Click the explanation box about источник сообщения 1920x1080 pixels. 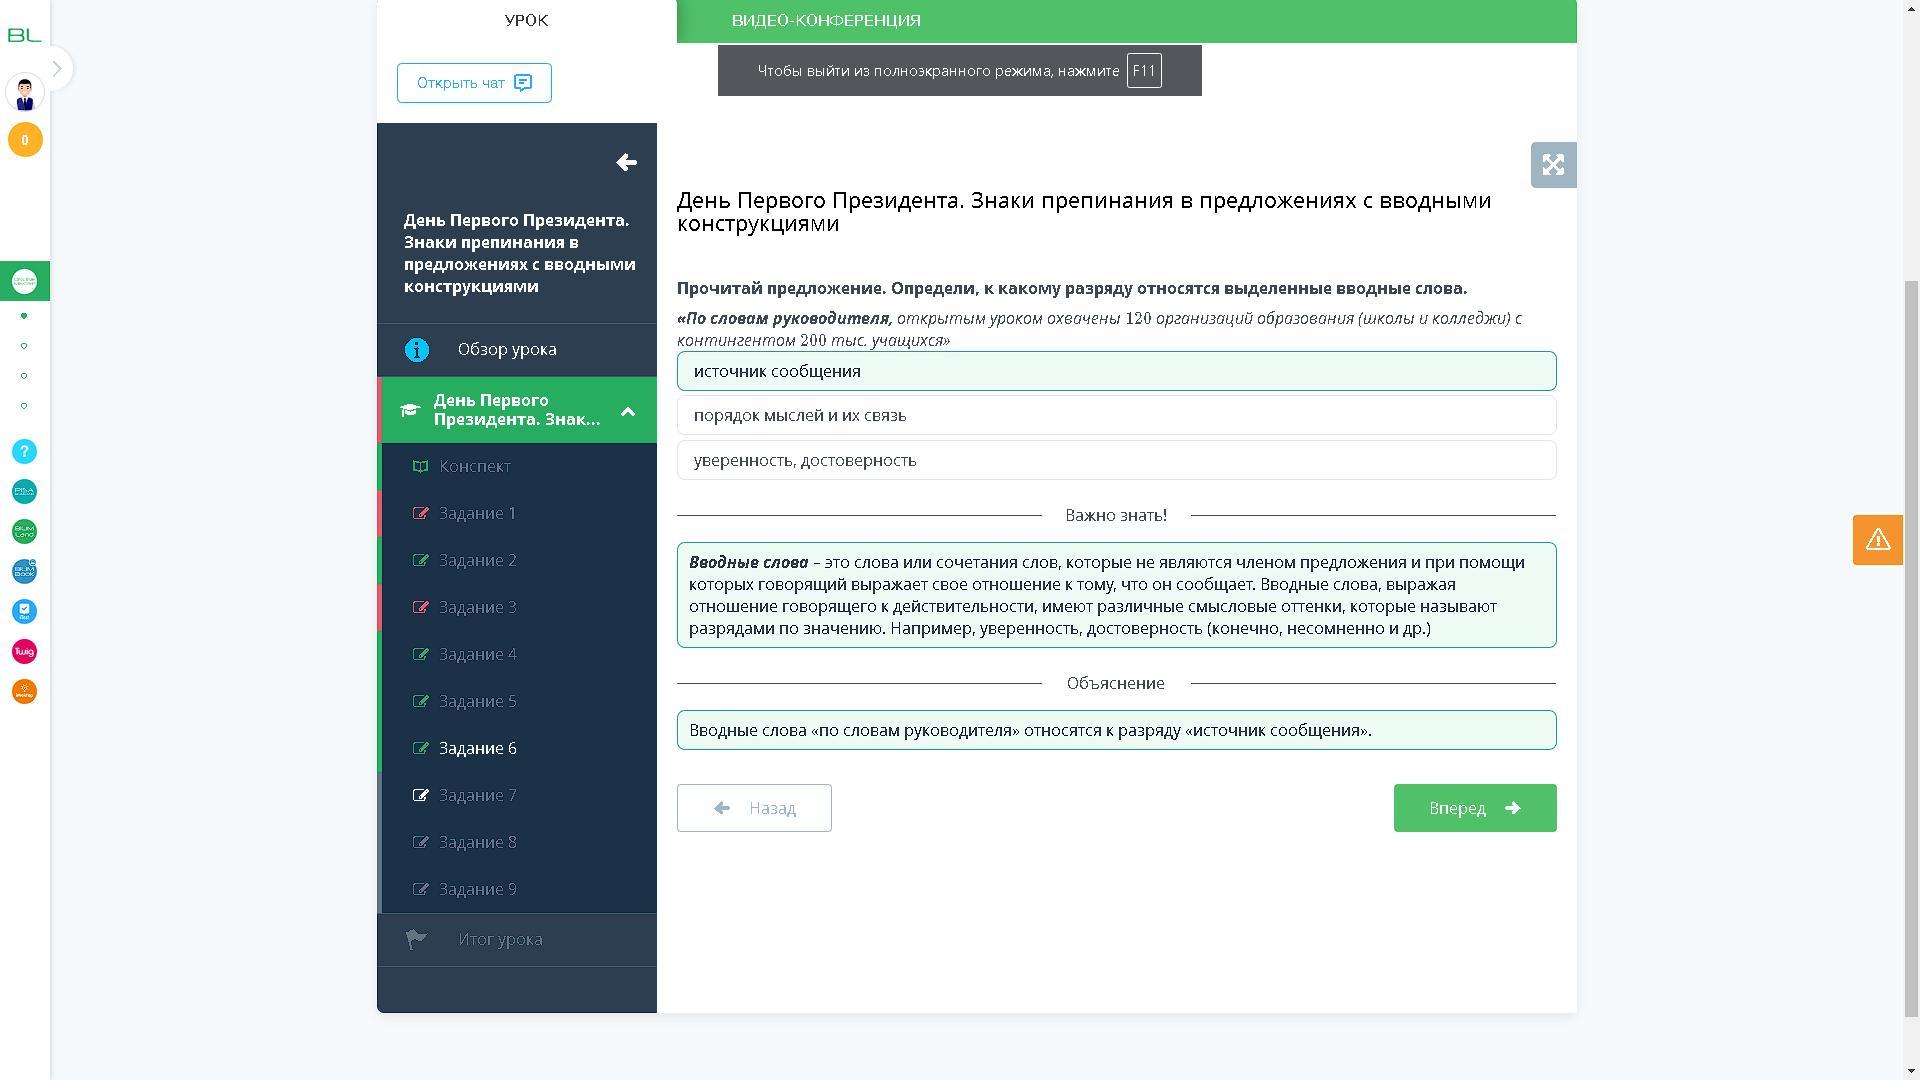coord(1116,730)
